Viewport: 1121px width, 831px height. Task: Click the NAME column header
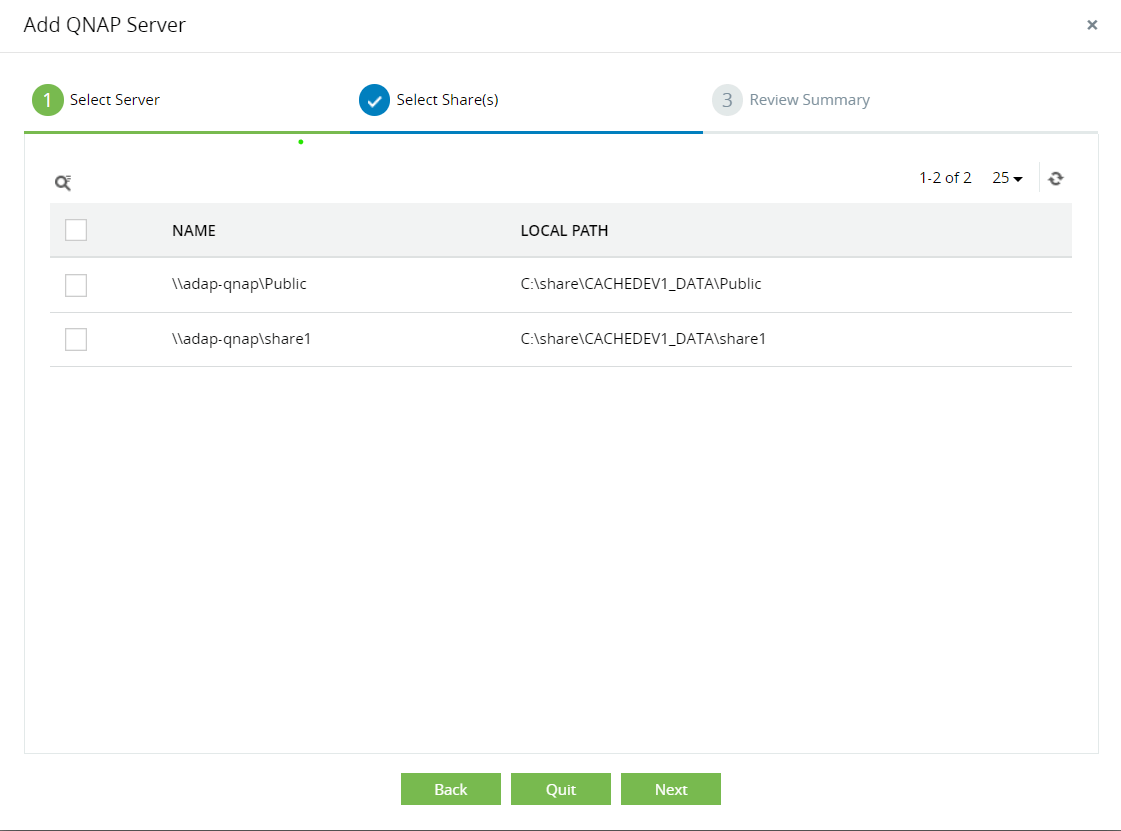(194, 231)
